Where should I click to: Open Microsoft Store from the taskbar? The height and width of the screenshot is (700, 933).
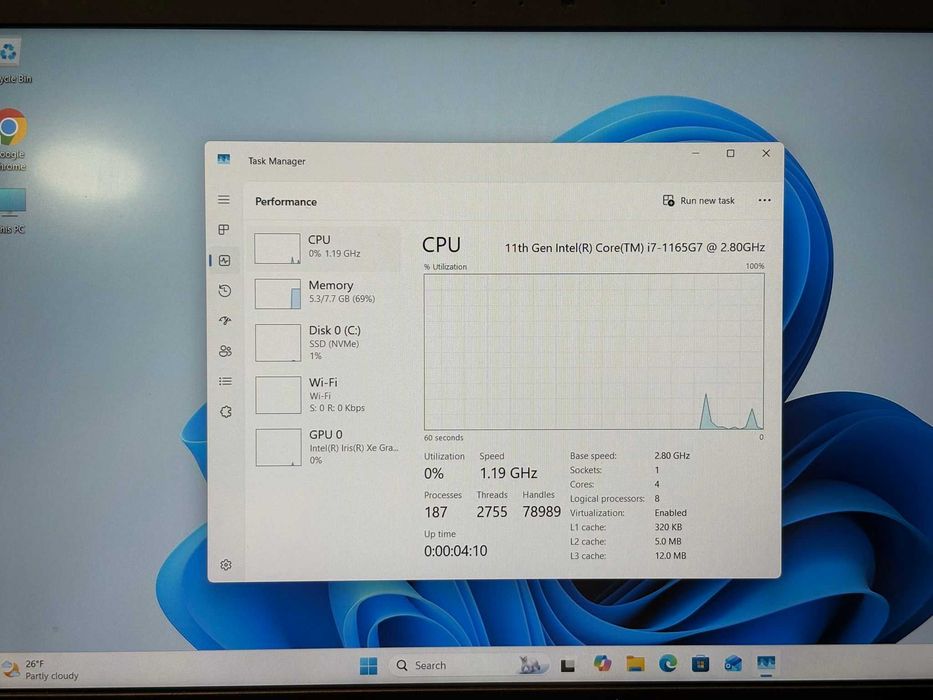click(x=700, y=664)
